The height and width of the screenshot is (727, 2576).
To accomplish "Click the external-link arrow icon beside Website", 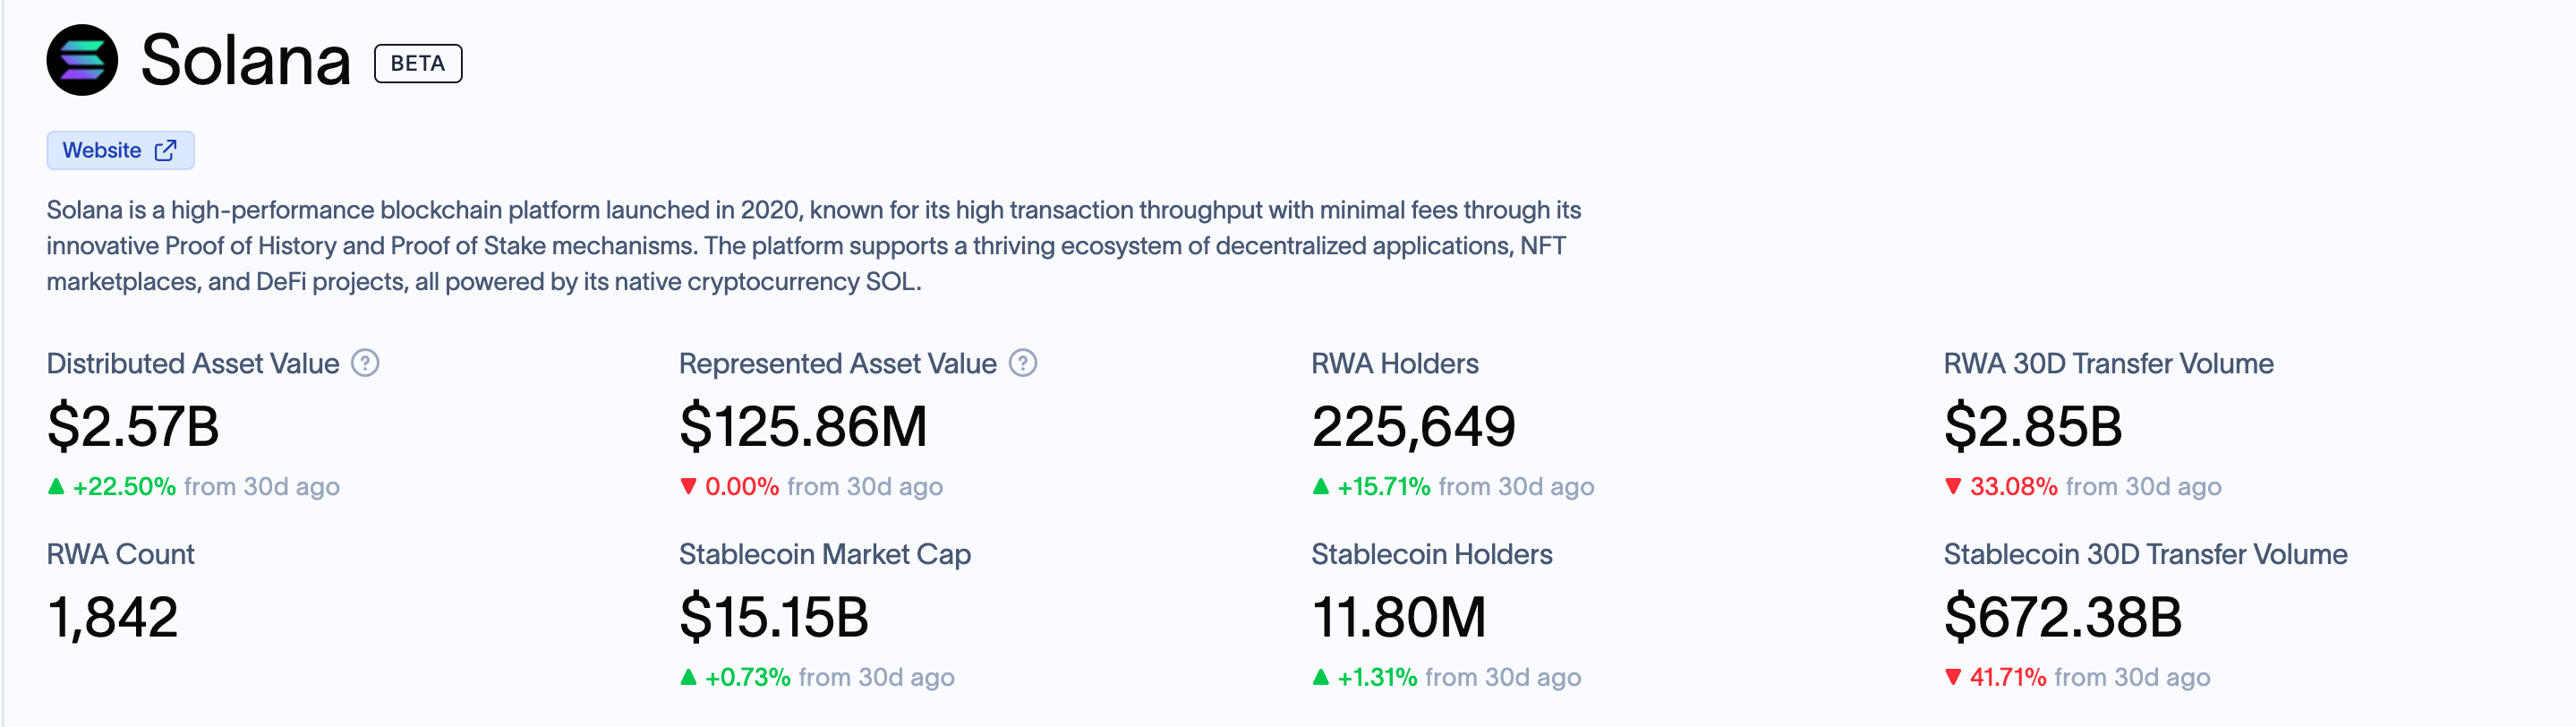I will click(x=166, y=150).
